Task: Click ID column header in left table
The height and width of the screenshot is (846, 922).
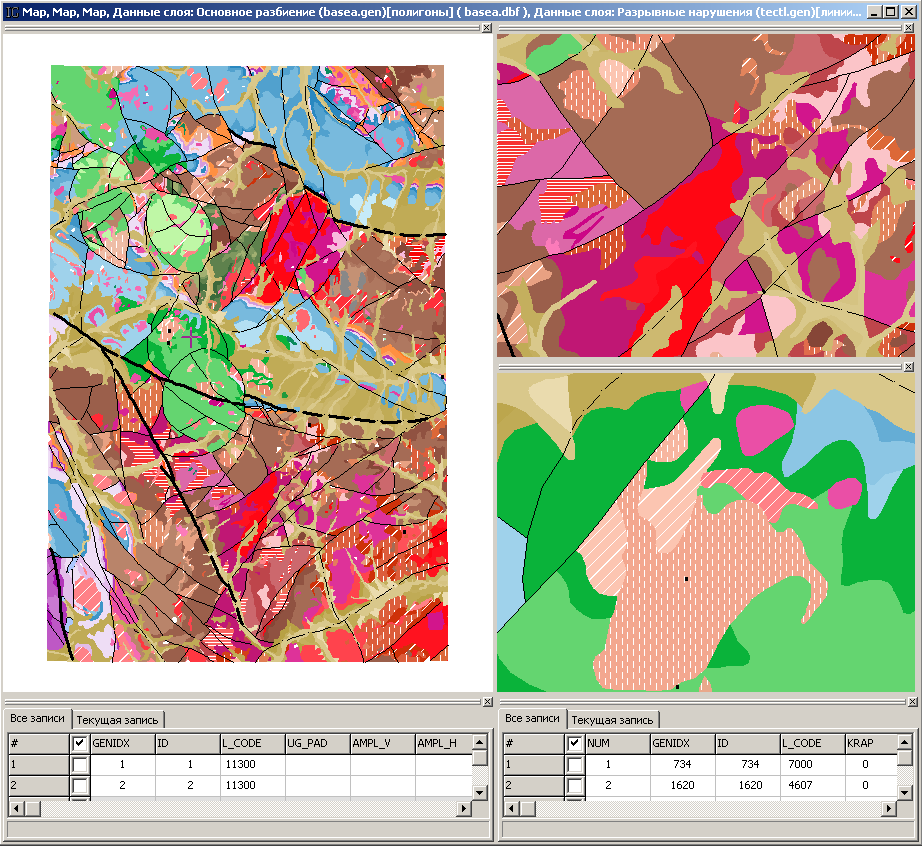Action: [188, 744]
